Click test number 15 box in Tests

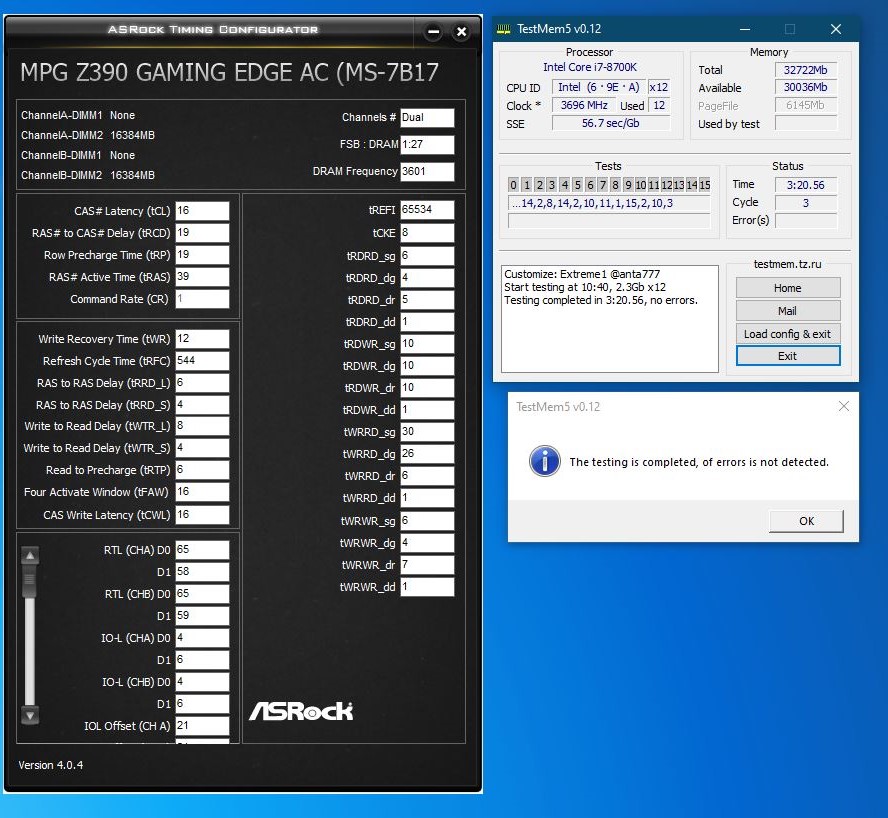tap(705, 185)
